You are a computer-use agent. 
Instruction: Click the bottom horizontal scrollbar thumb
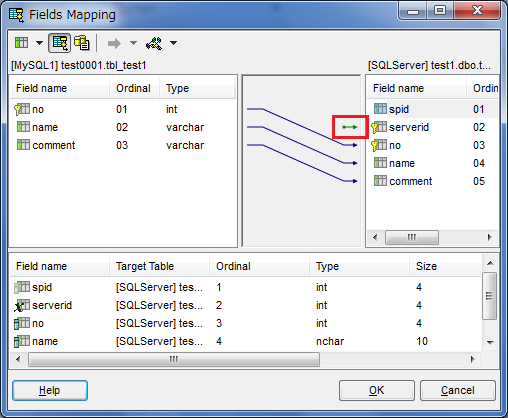tap(174, 360)
